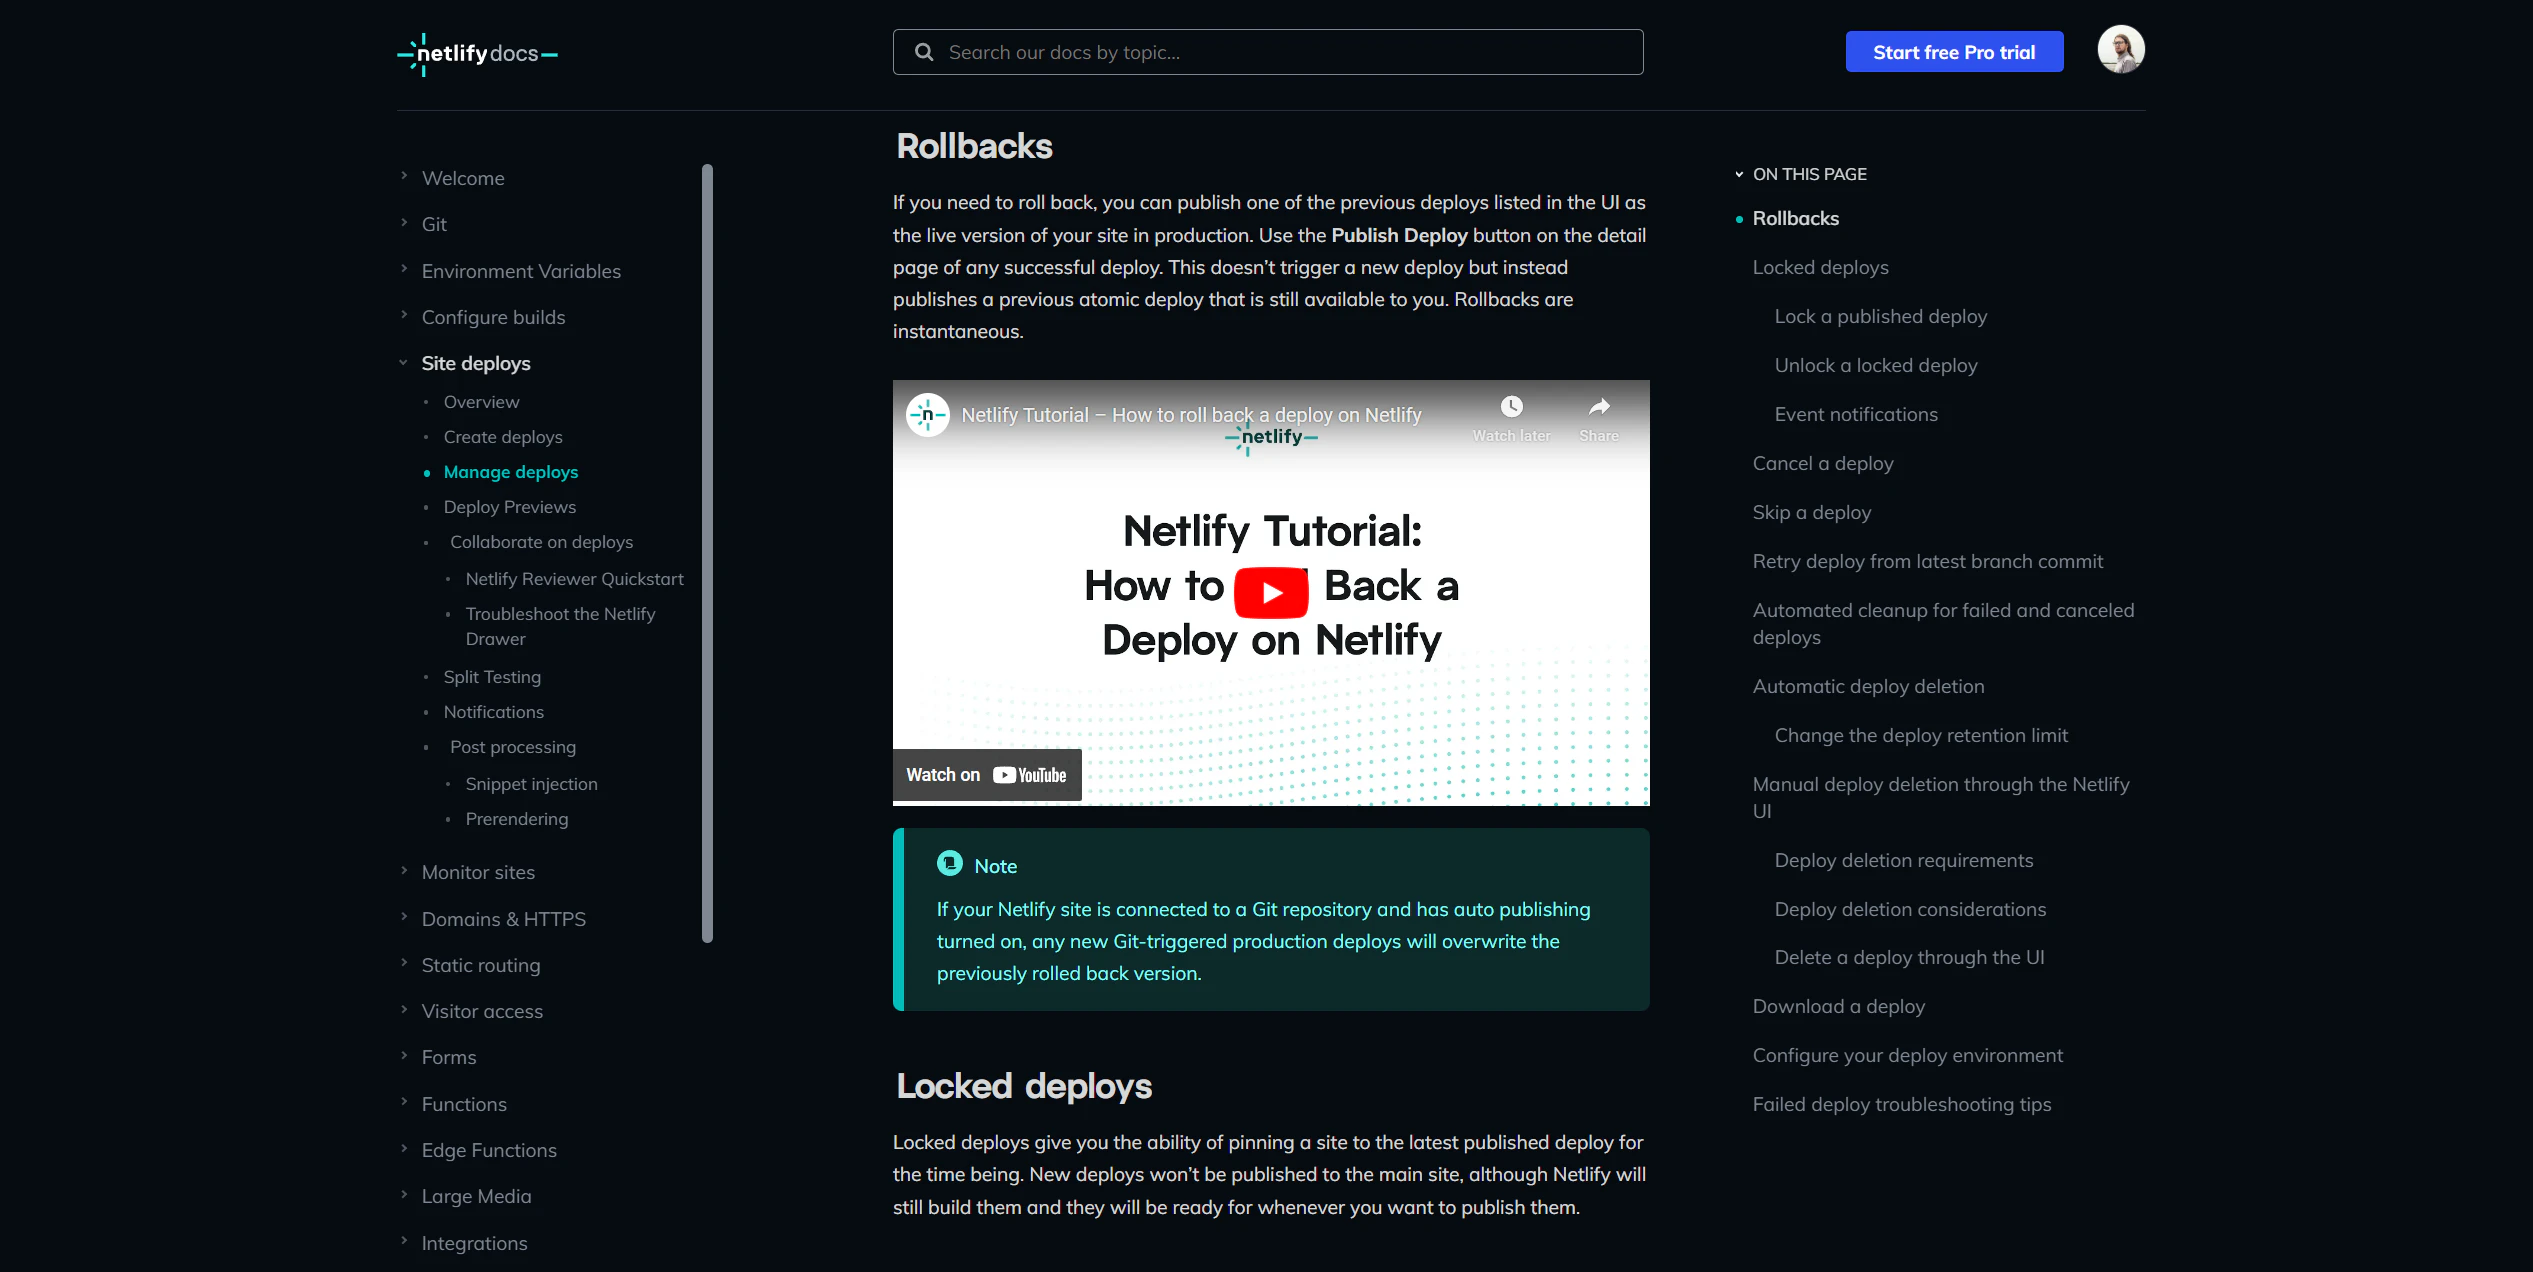This screenshot has width=2533, height=1272.
Task: Expand the Forms section chevron
Action: (x=404, y=1055)
